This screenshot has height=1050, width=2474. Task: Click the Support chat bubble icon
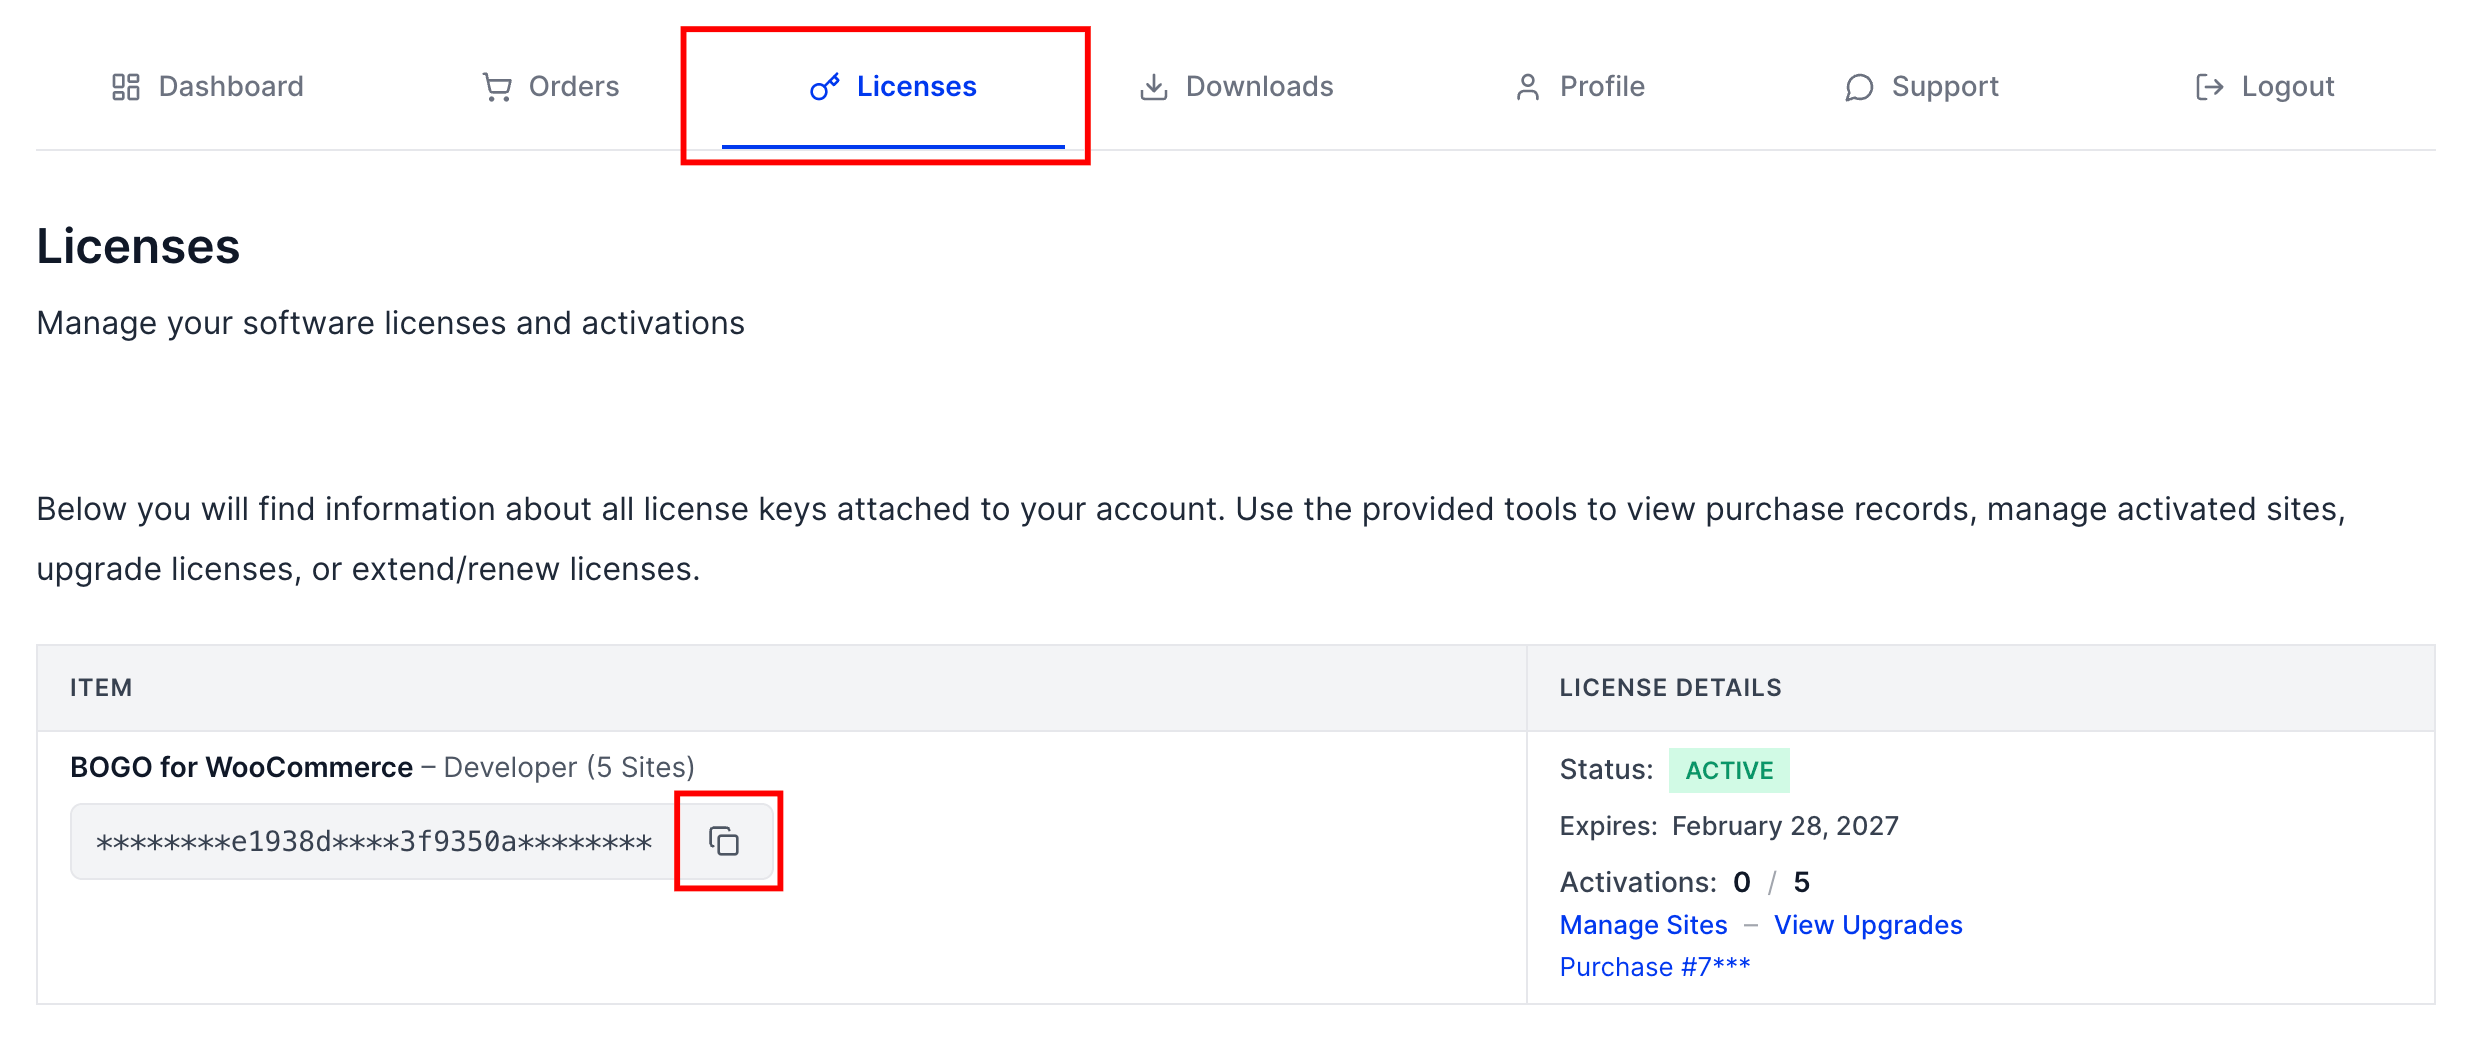(x=1859, y=87)
